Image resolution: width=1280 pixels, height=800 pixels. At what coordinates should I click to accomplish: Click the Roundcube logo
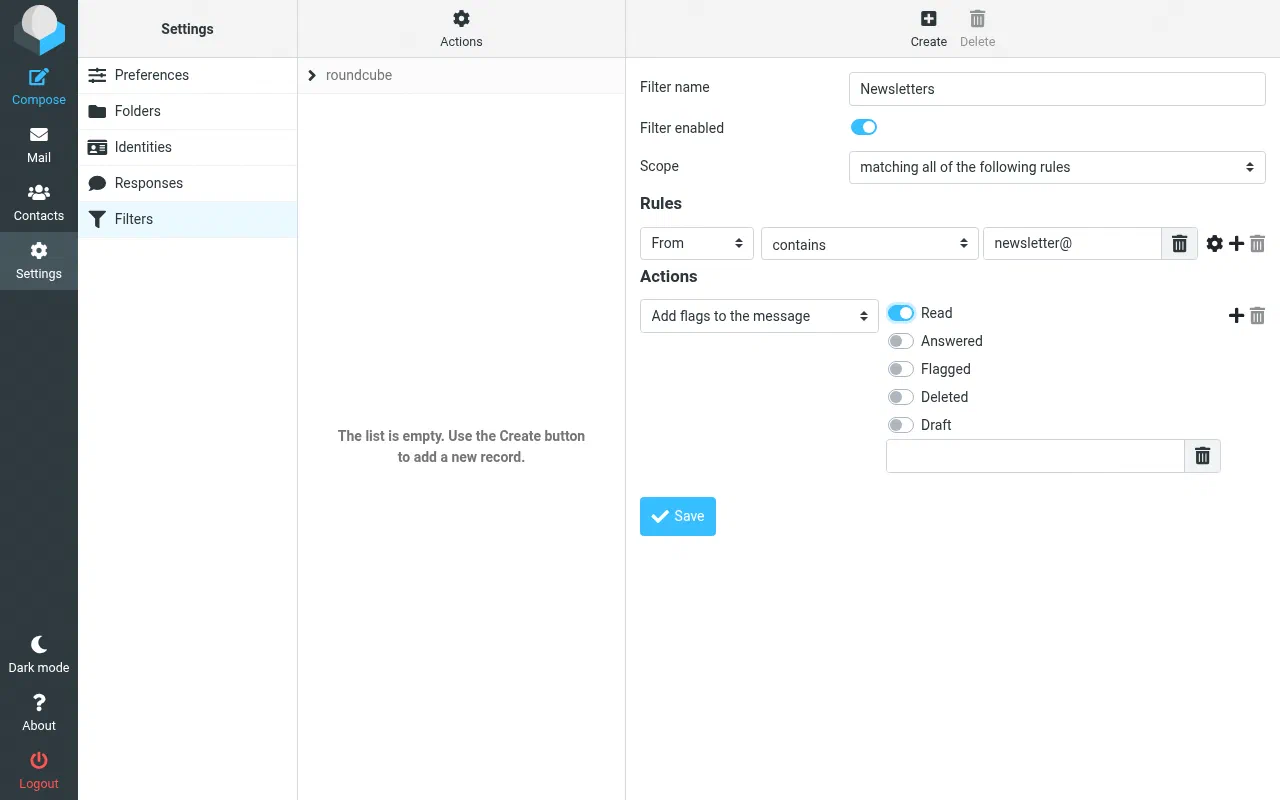(x=39, y=29)
